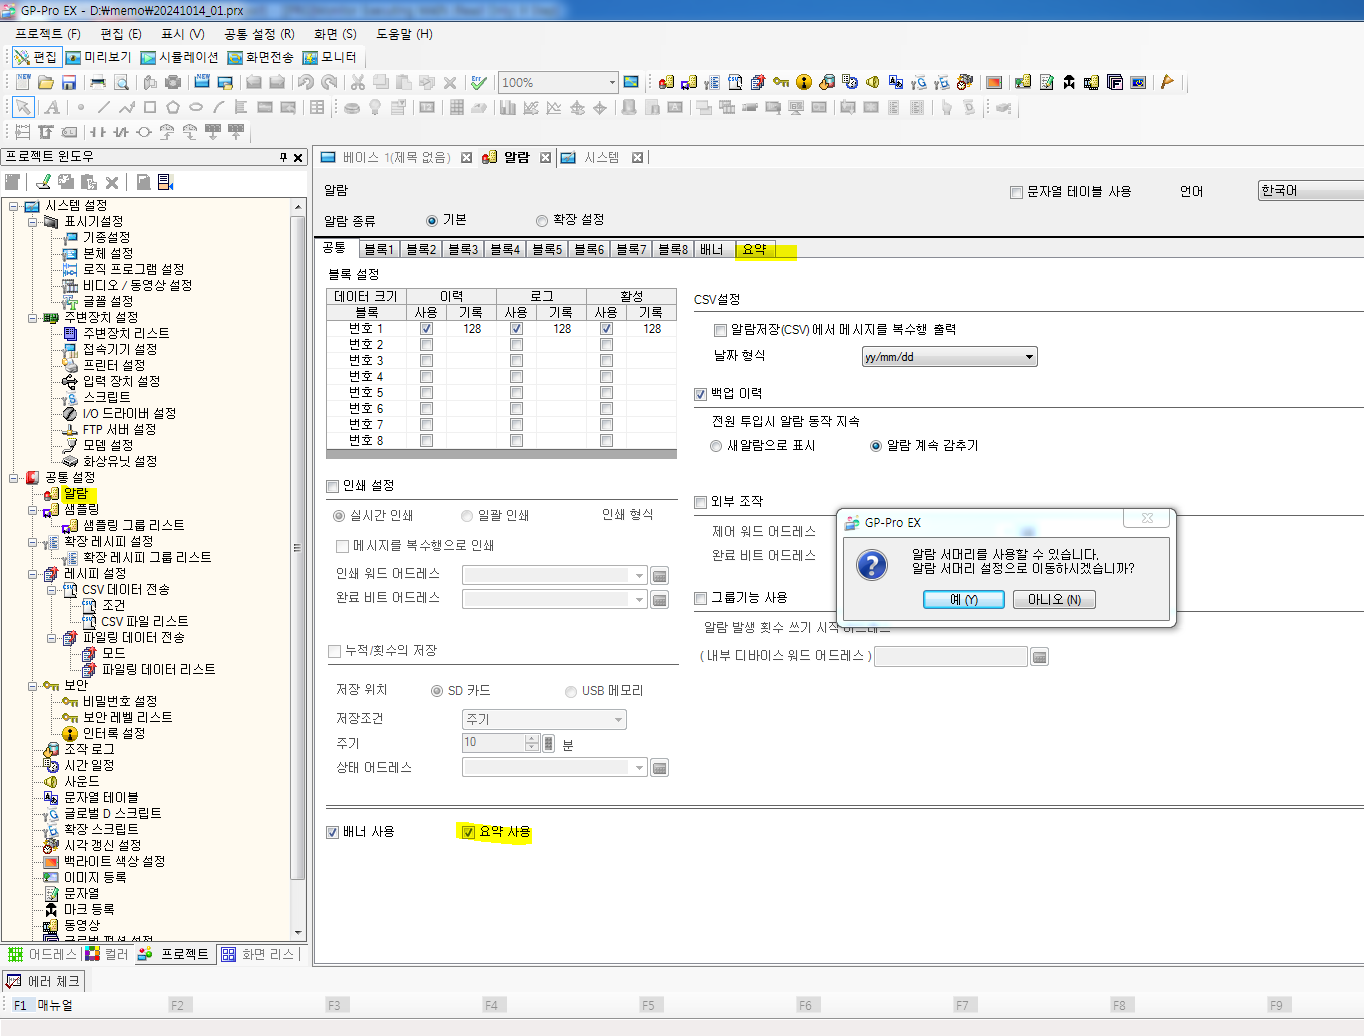Viewport: 1364px width, 1036px height.
Task: Click the Error check (Err) toolbar icon
Action: (x=479, y=82)
